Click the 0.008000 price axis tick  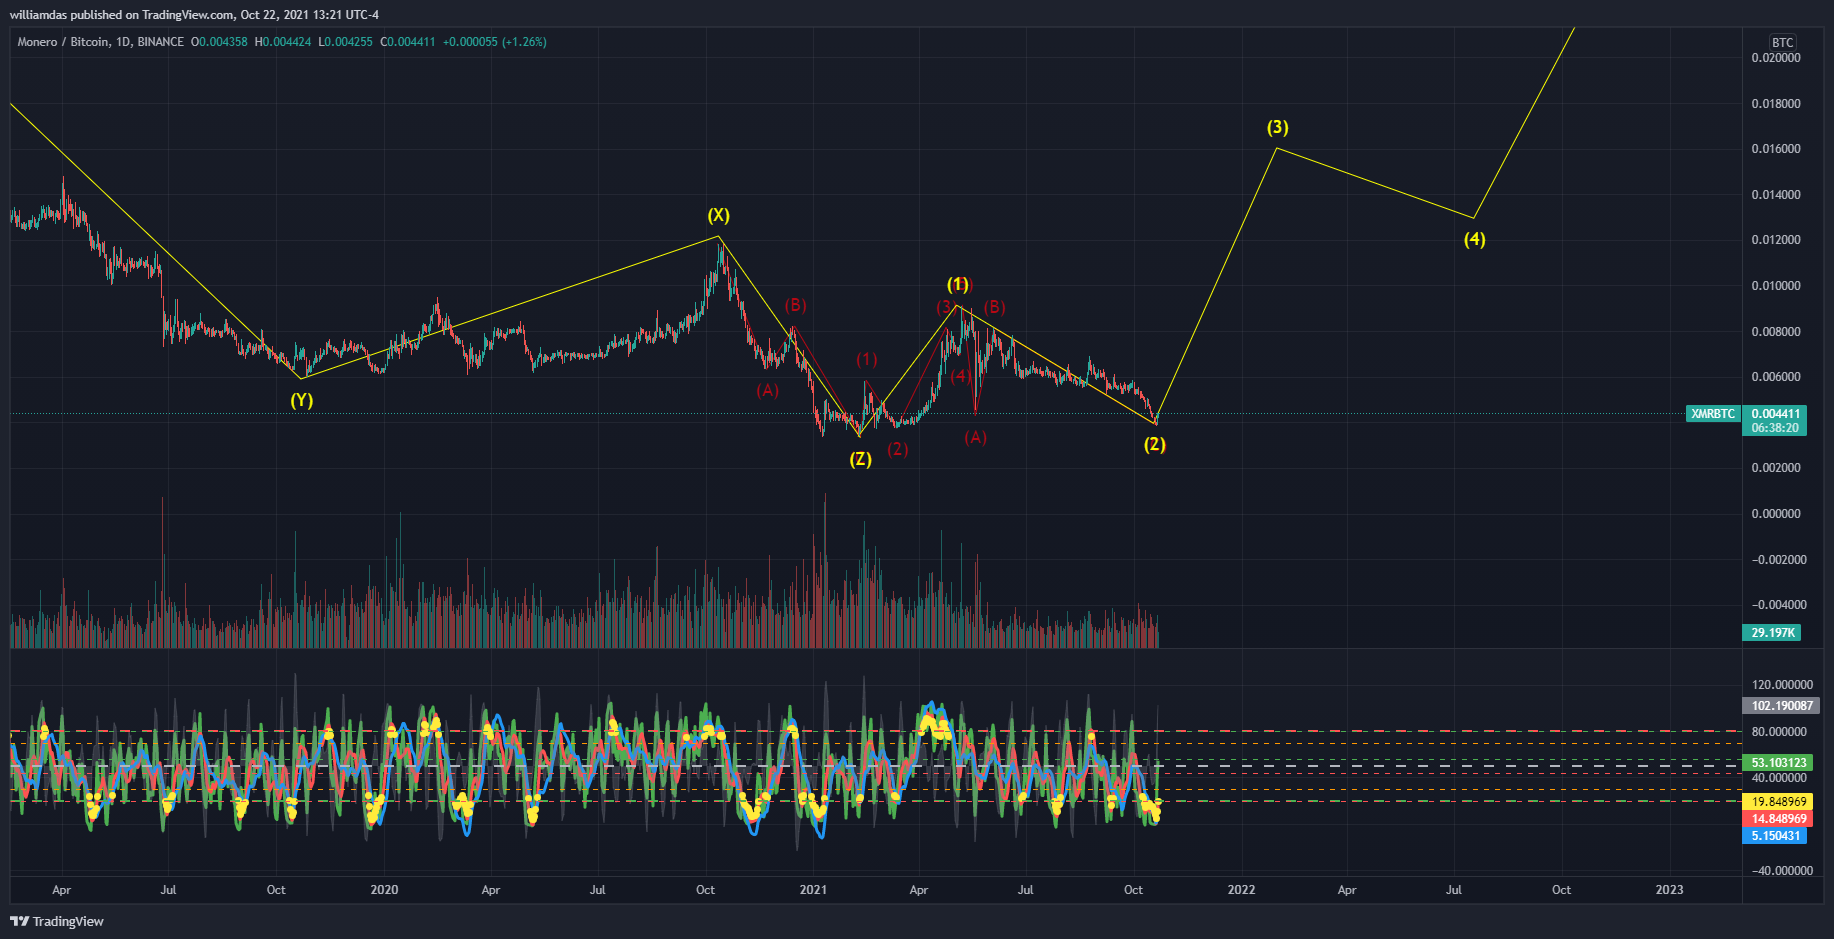pos(1776,332)
